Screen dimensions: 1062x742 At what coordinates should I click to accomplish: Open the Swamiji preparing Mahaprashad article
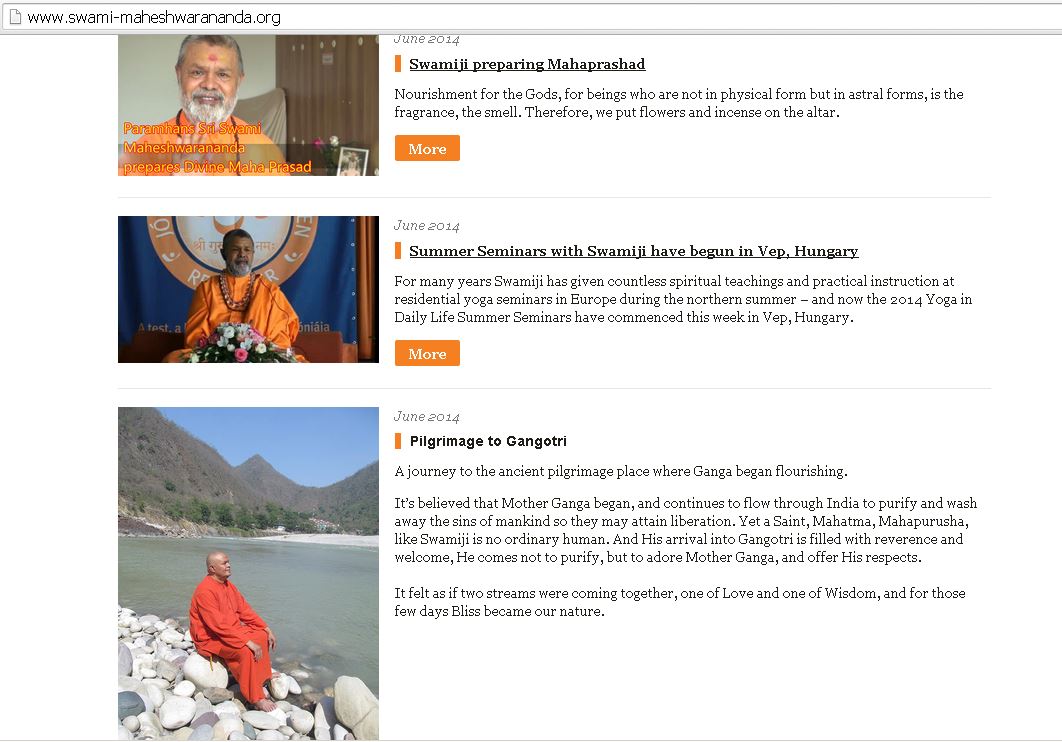[x=527, y=64]
